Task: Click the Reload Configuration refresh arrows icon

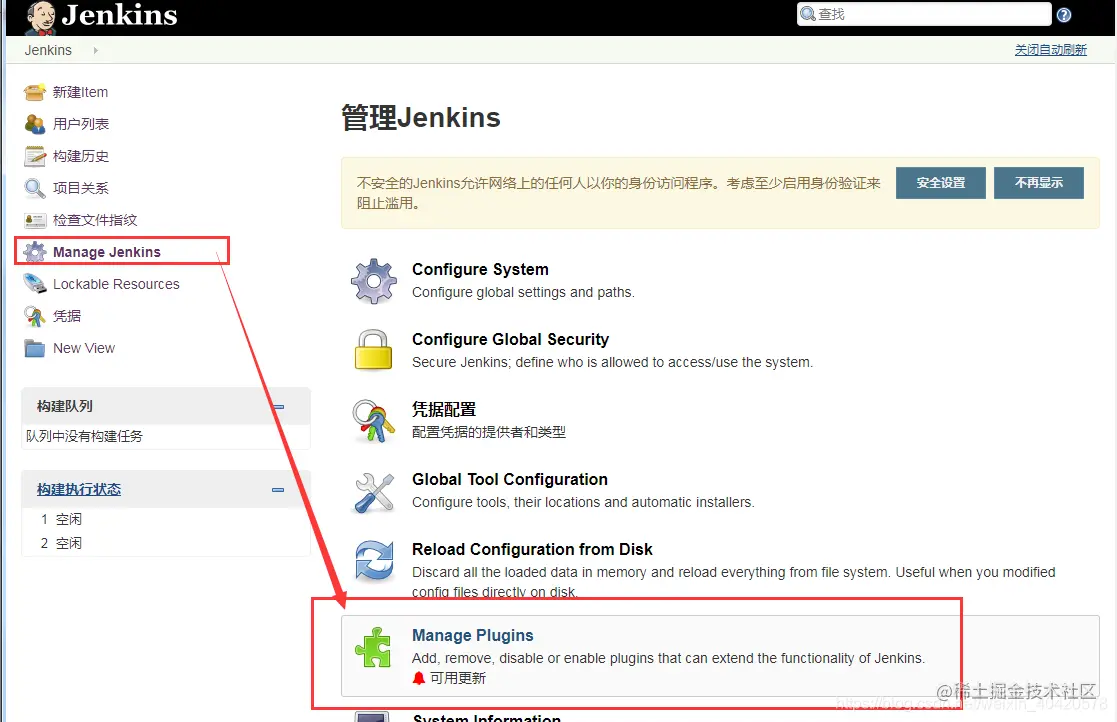Action: (374, 561)
